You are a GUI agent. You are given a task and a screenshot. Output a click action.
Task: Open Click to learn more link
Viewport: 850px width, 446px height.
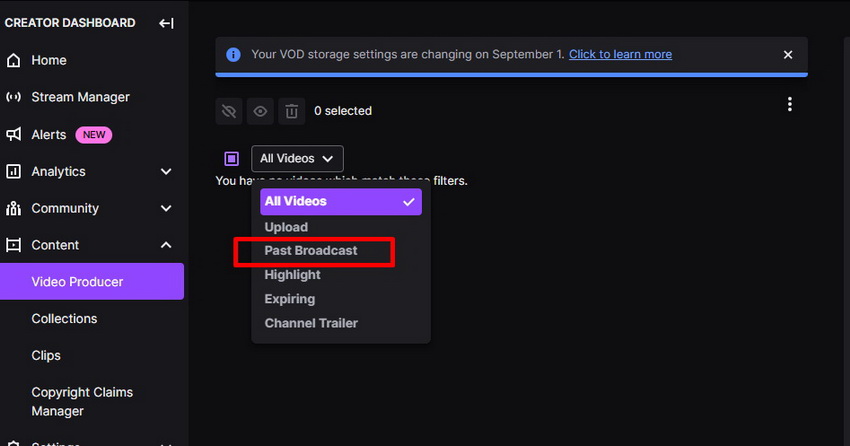click(620, 54)
